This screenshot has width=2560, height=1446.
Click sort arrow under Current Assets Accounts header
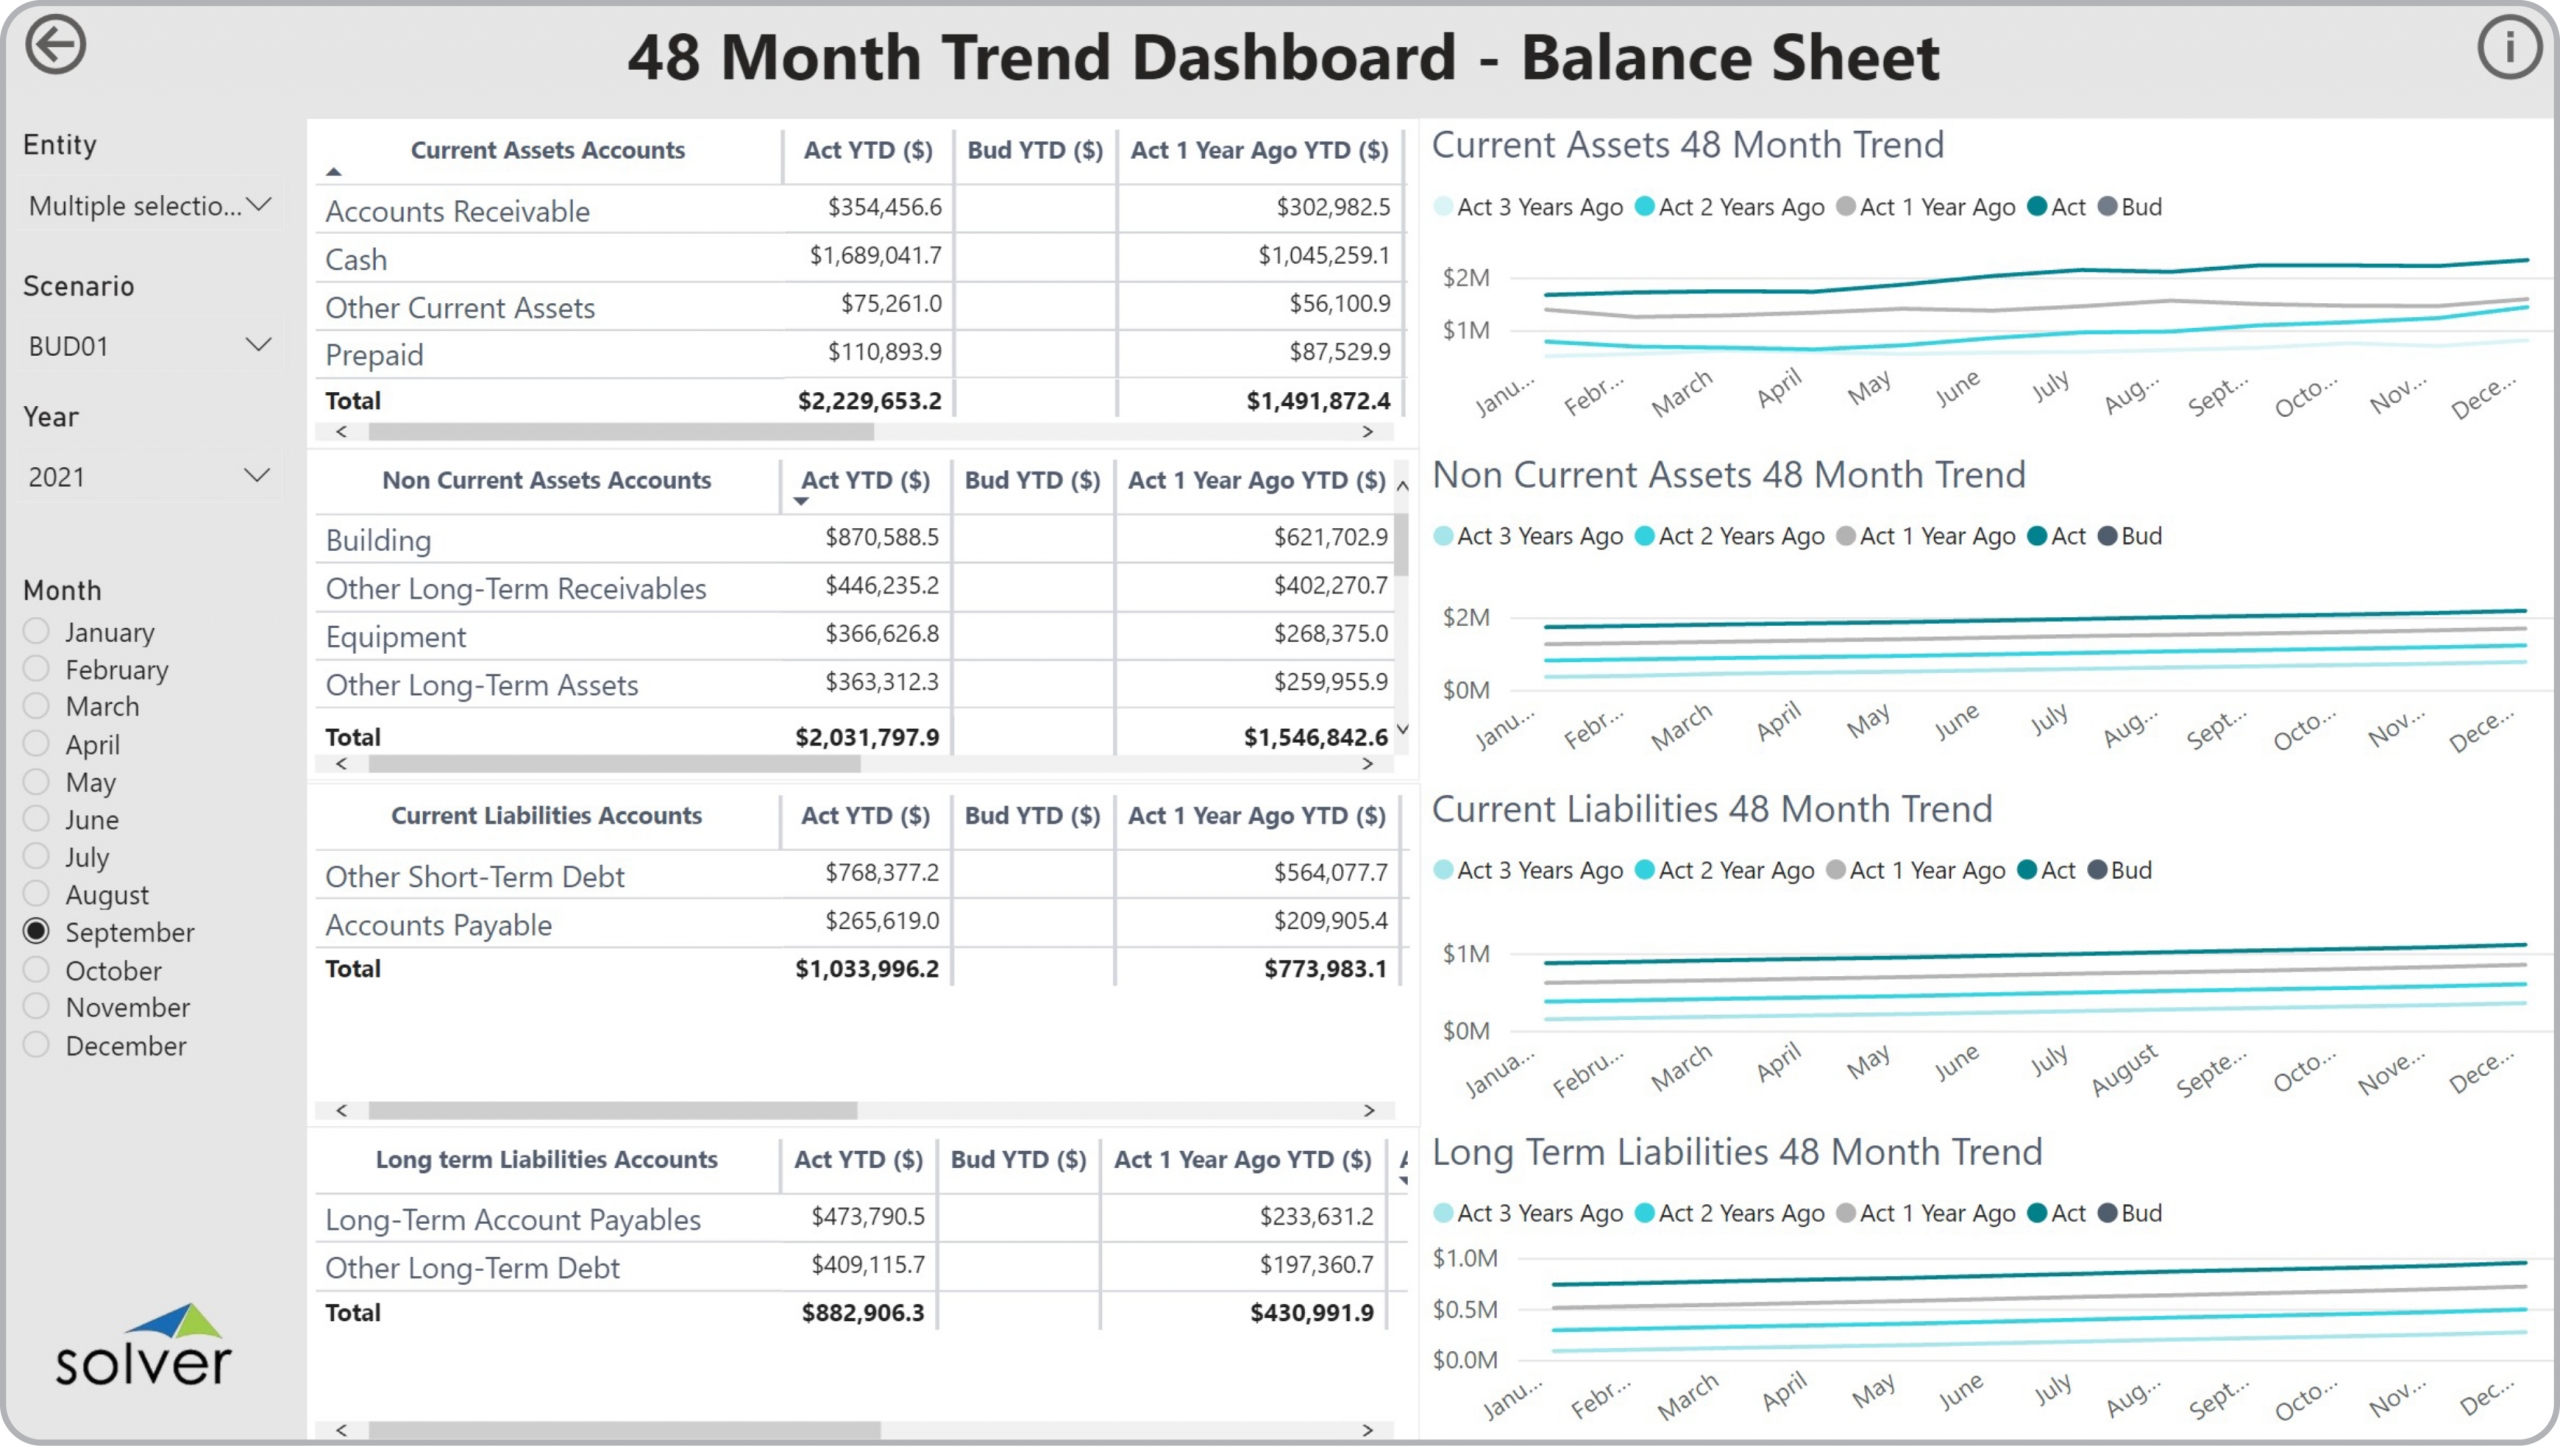[x=334, y=172]
